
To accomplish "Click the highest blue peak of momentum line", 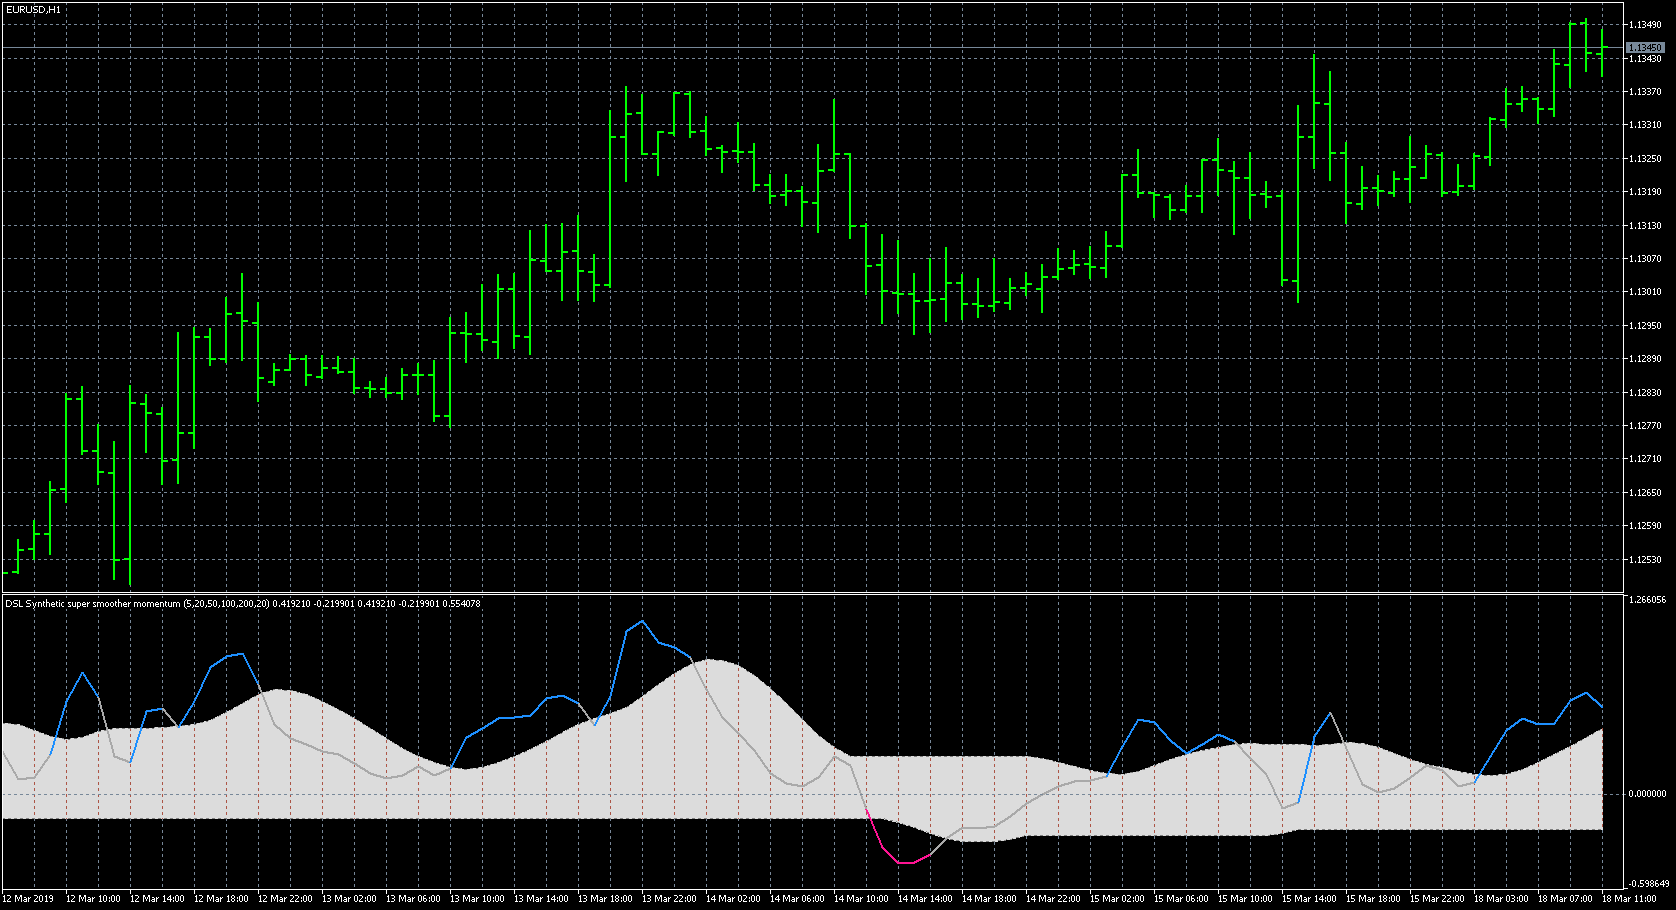I will 641,622.
